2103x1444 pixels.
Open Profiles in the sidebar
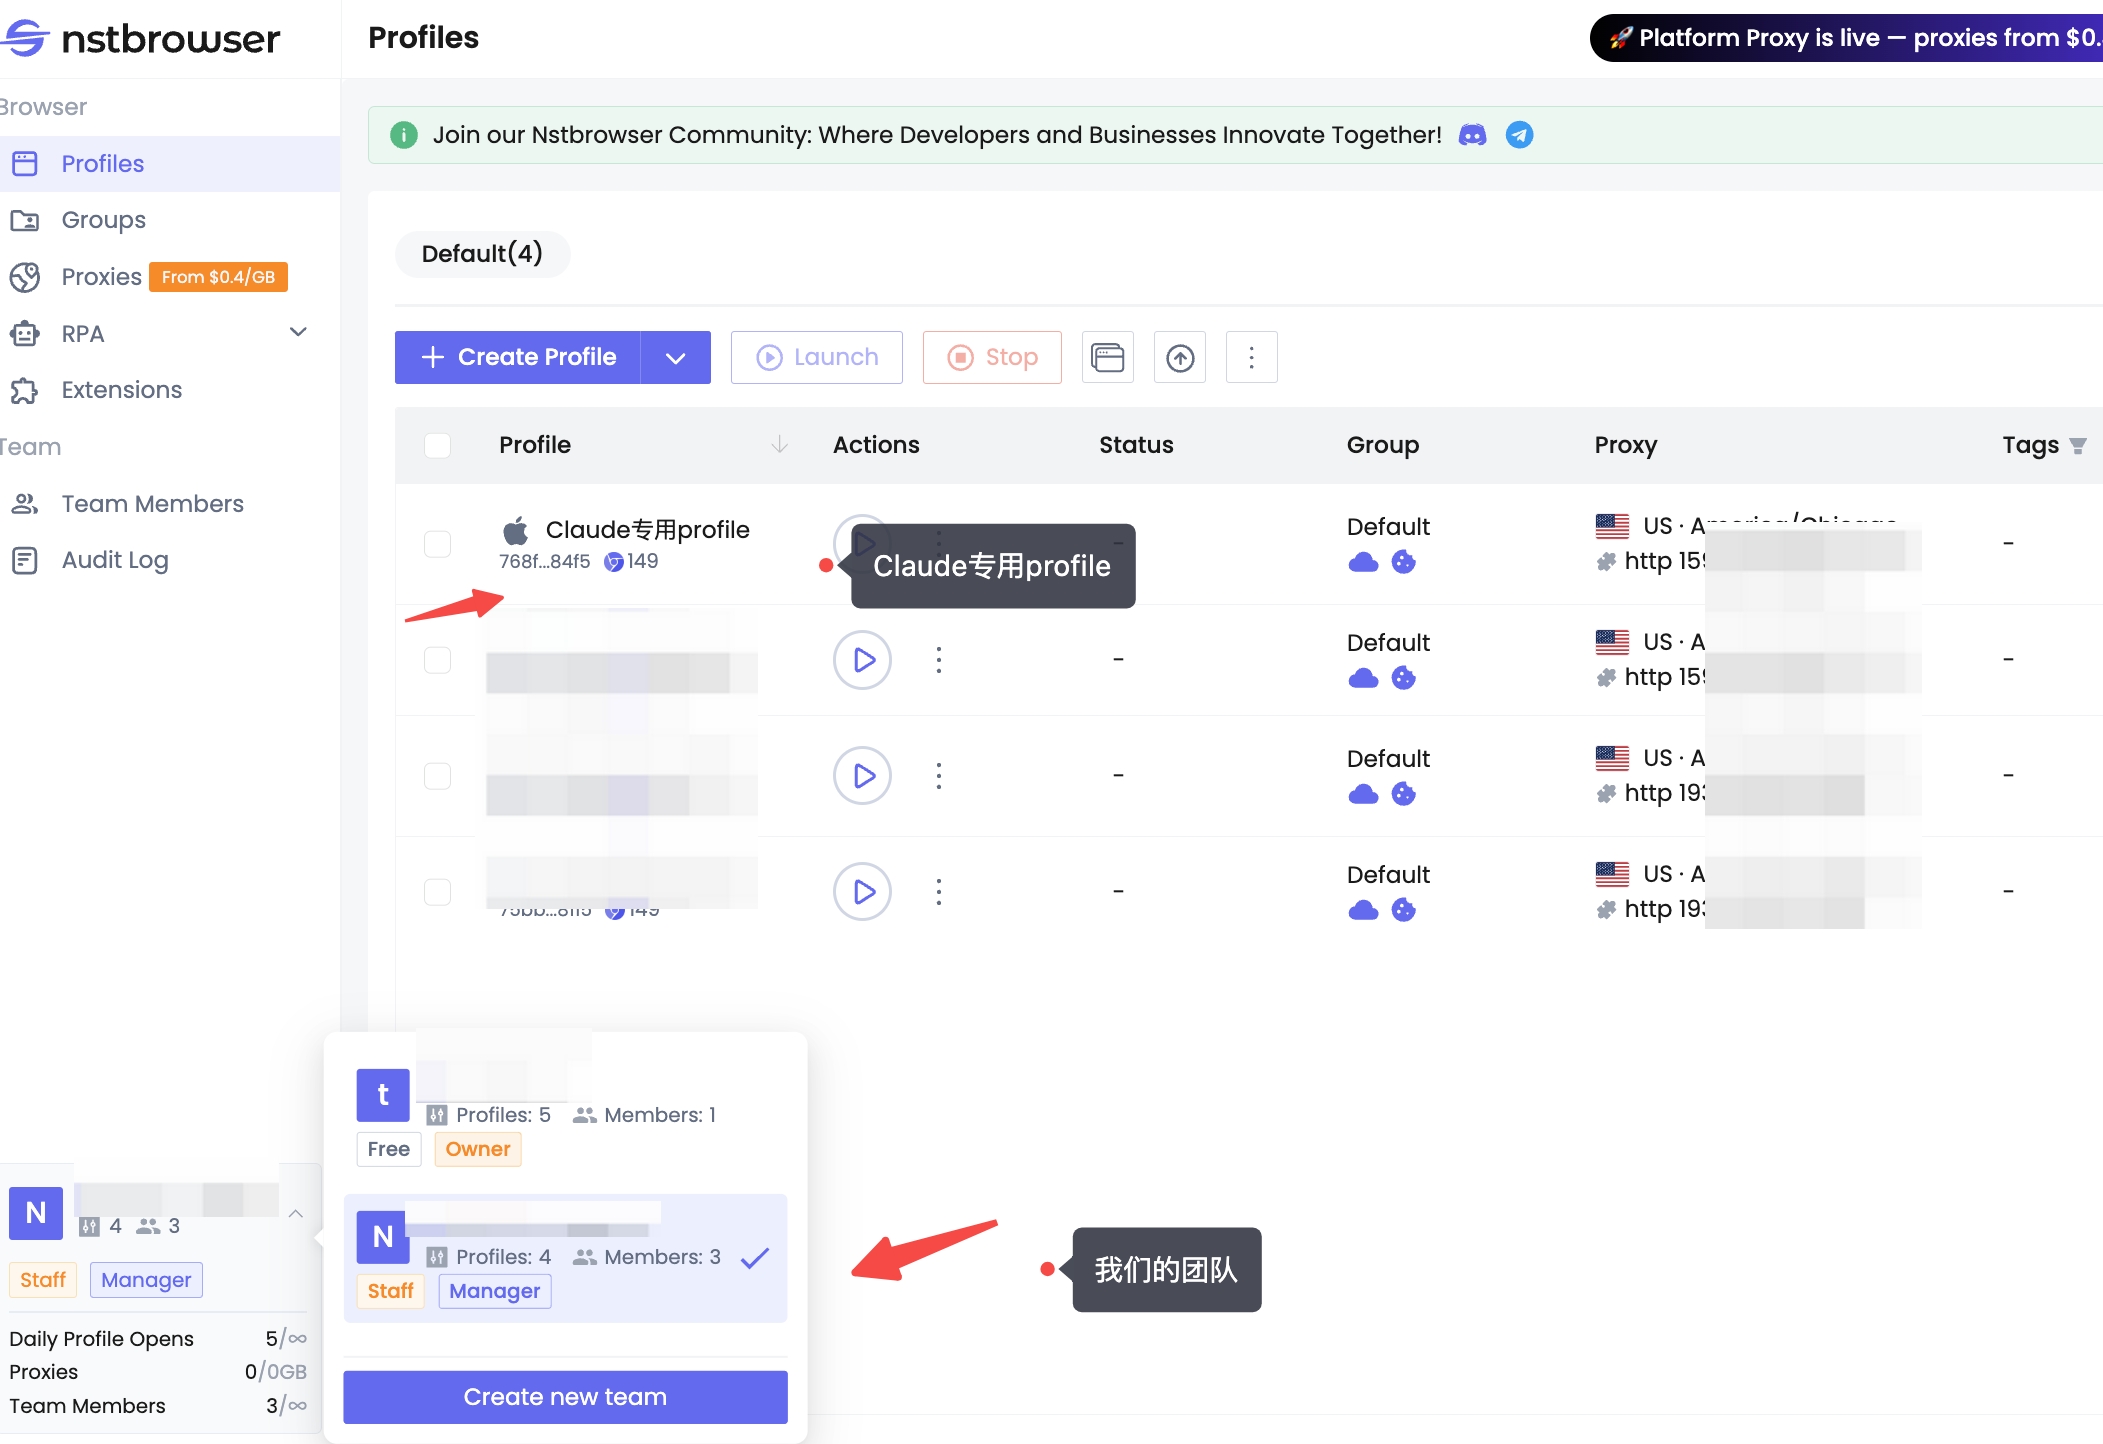(x=170, y=164)
